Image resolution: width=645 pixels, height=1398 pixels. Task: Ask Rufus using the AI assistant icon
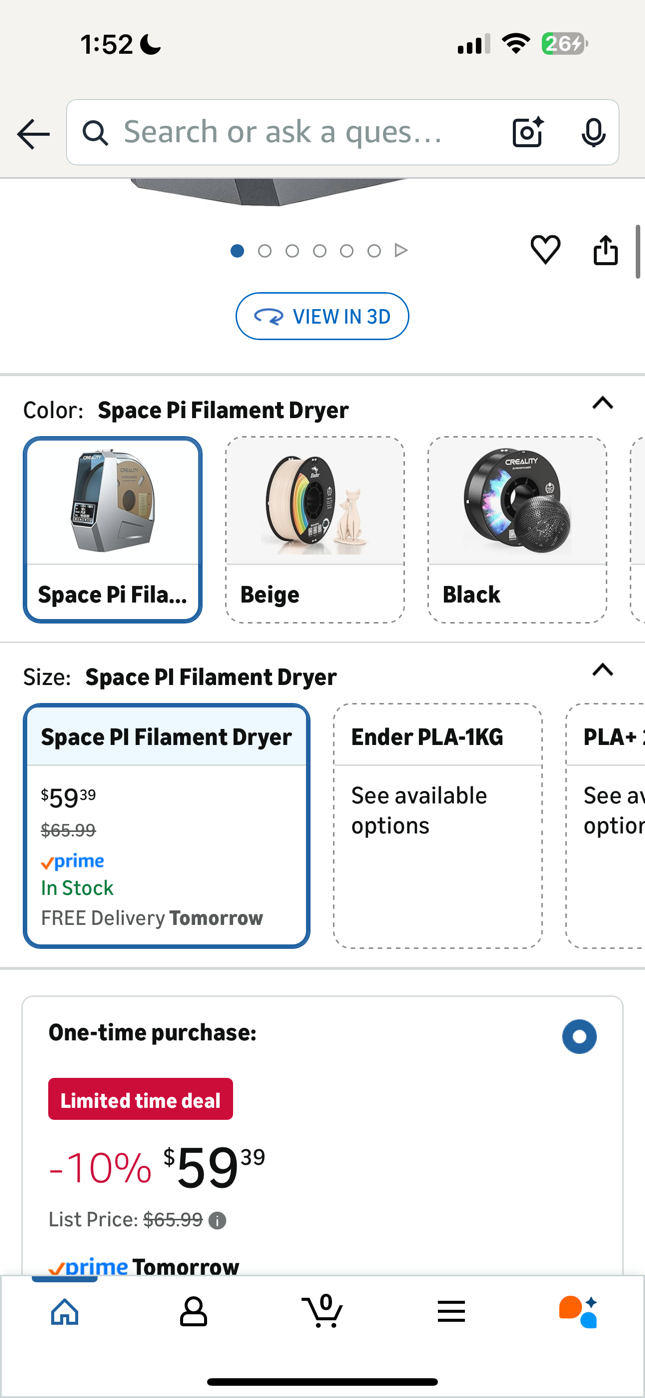[580, 1310]
